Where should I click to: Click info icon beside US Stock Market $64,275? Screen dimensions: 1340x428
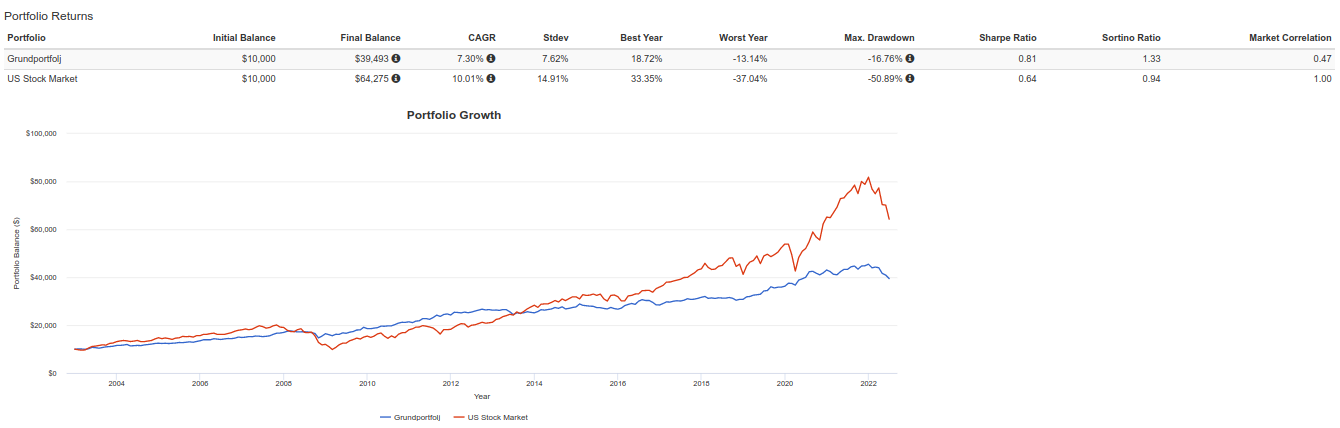(x=396, y=78)
